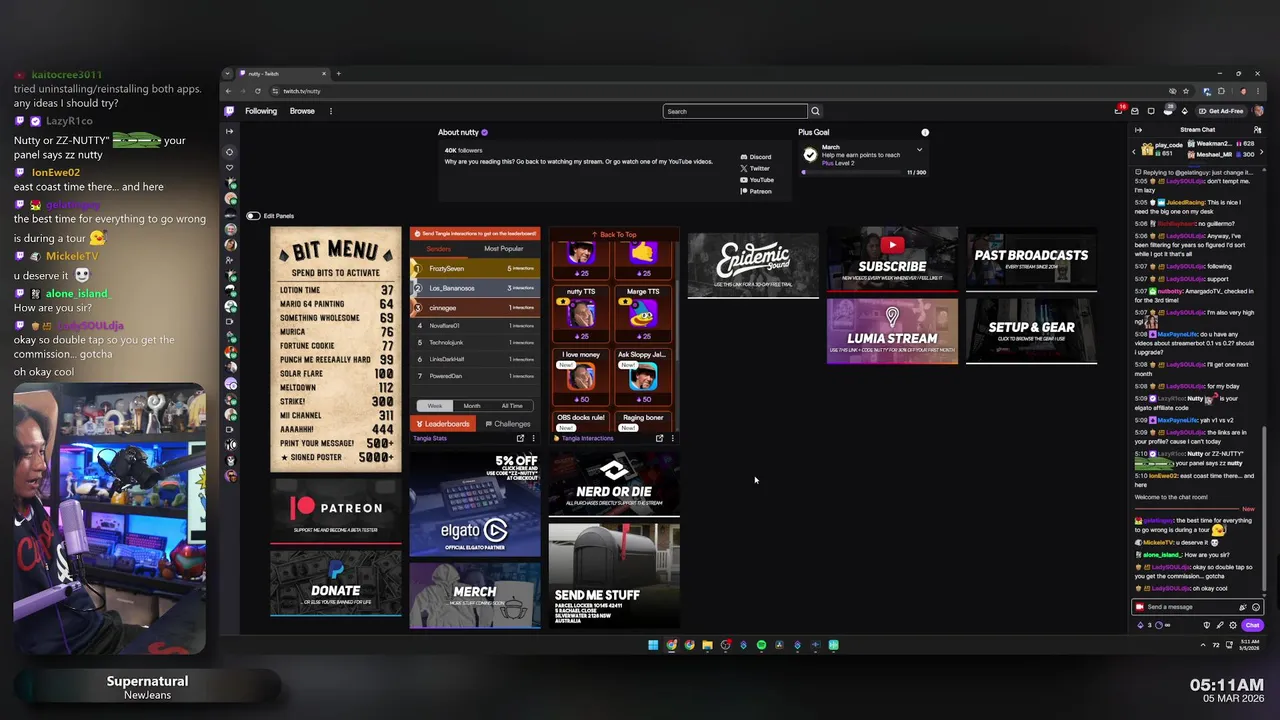
Task: Open the chat celebration party-popper icon
Action: 1243,607
